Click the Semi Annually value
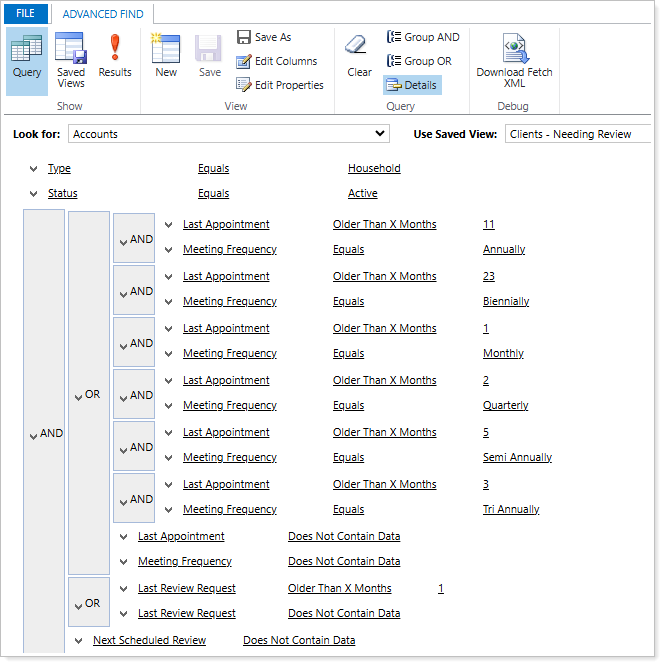 [517, 457]
